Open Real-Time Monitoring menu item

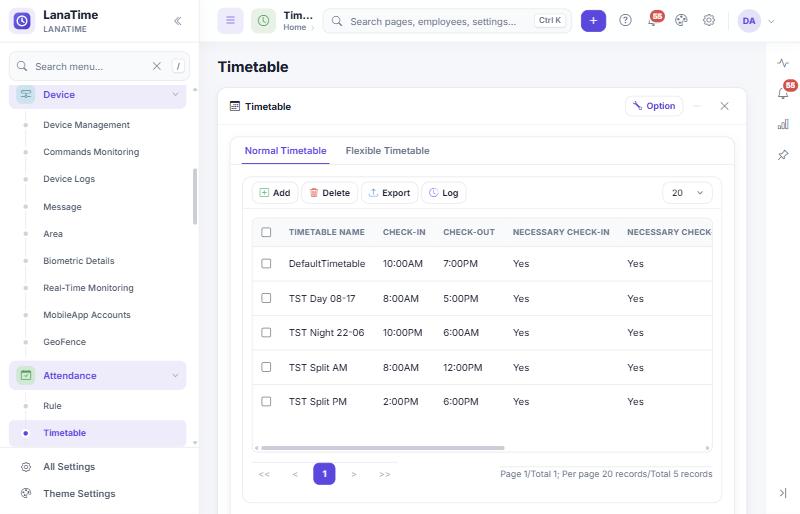coord(88,288)
